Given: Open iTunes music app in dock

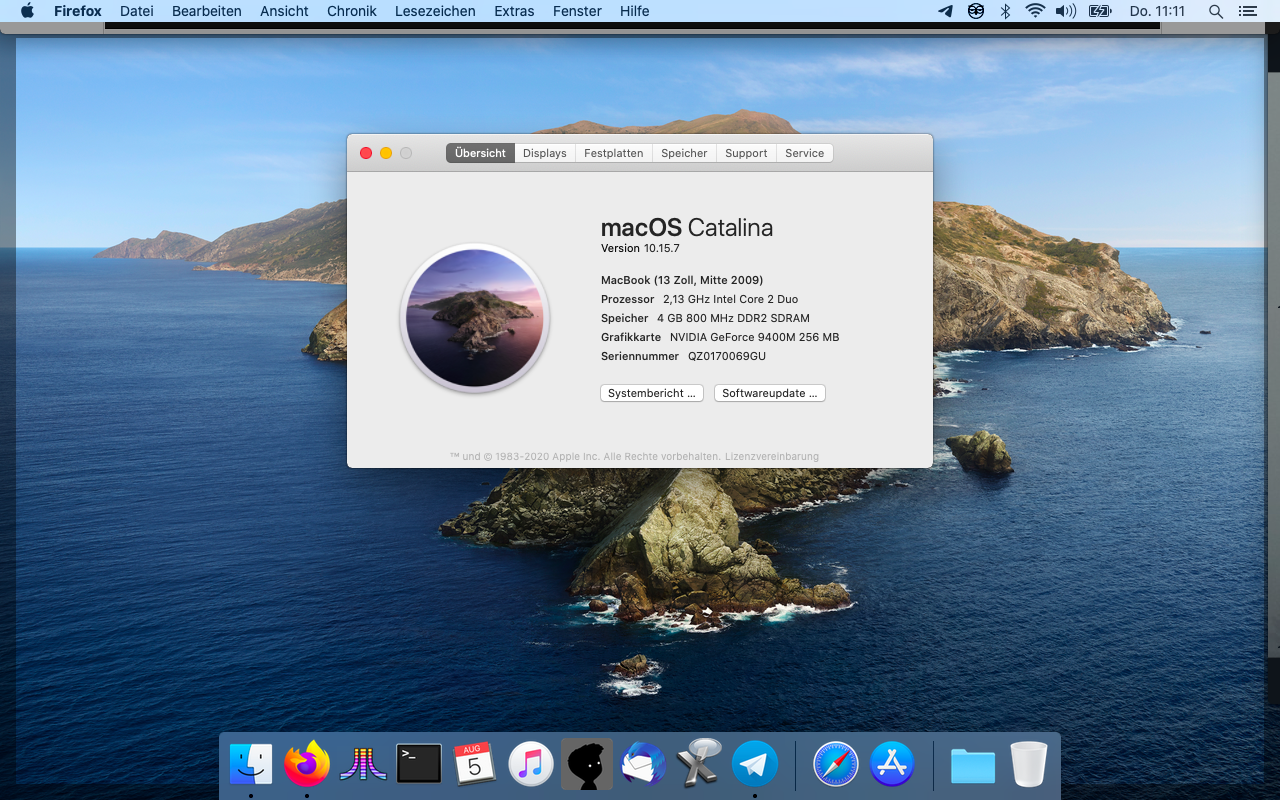Looking at the screenshot, I should point(531,765).
